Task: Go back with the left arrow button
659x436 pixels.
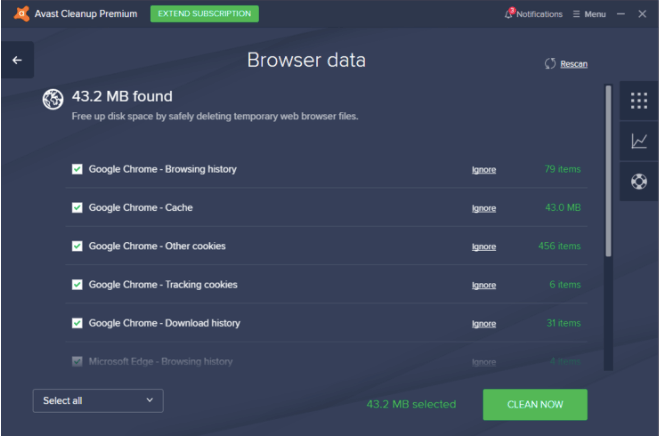Action: [x=17, y=60]
